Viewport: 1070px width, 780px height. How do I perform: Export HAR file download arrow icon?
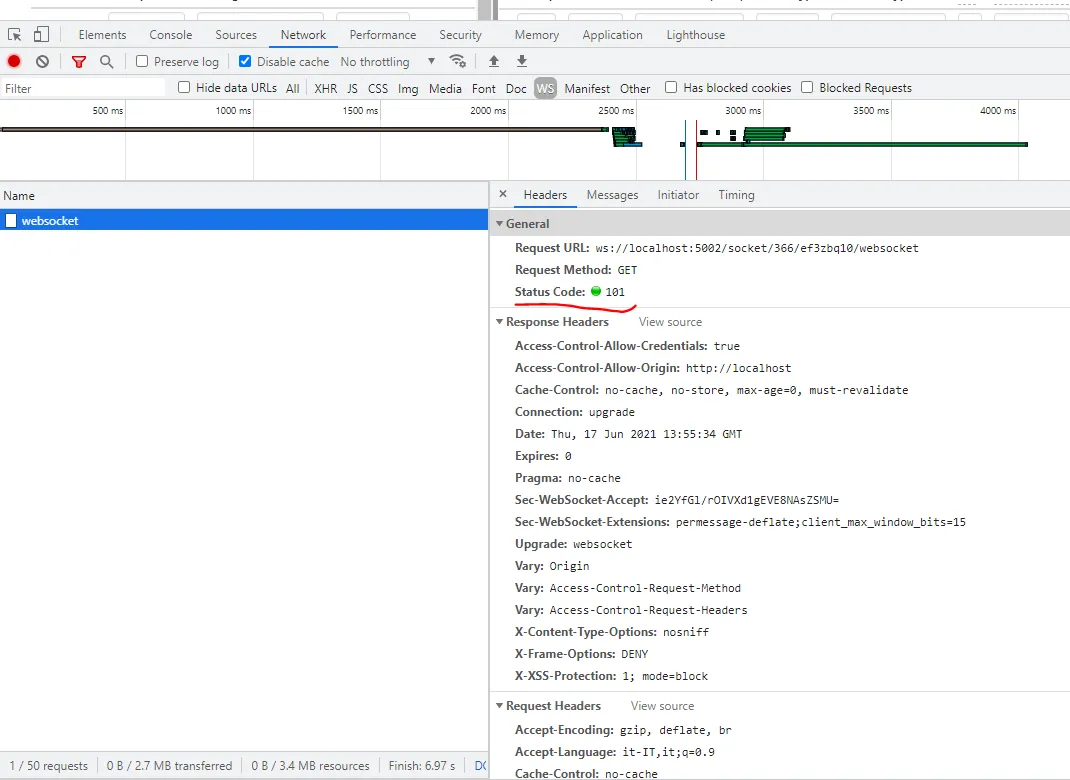pos(522,61)
